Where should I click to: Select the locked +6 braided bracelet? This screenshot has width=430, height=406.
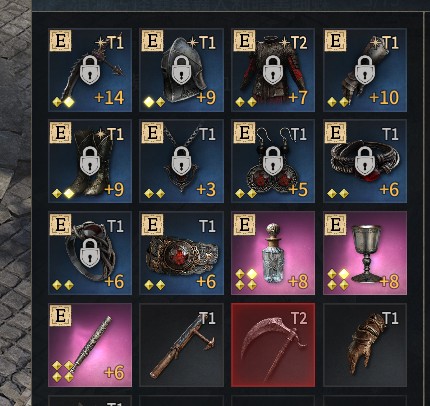[x=90, y=253]
